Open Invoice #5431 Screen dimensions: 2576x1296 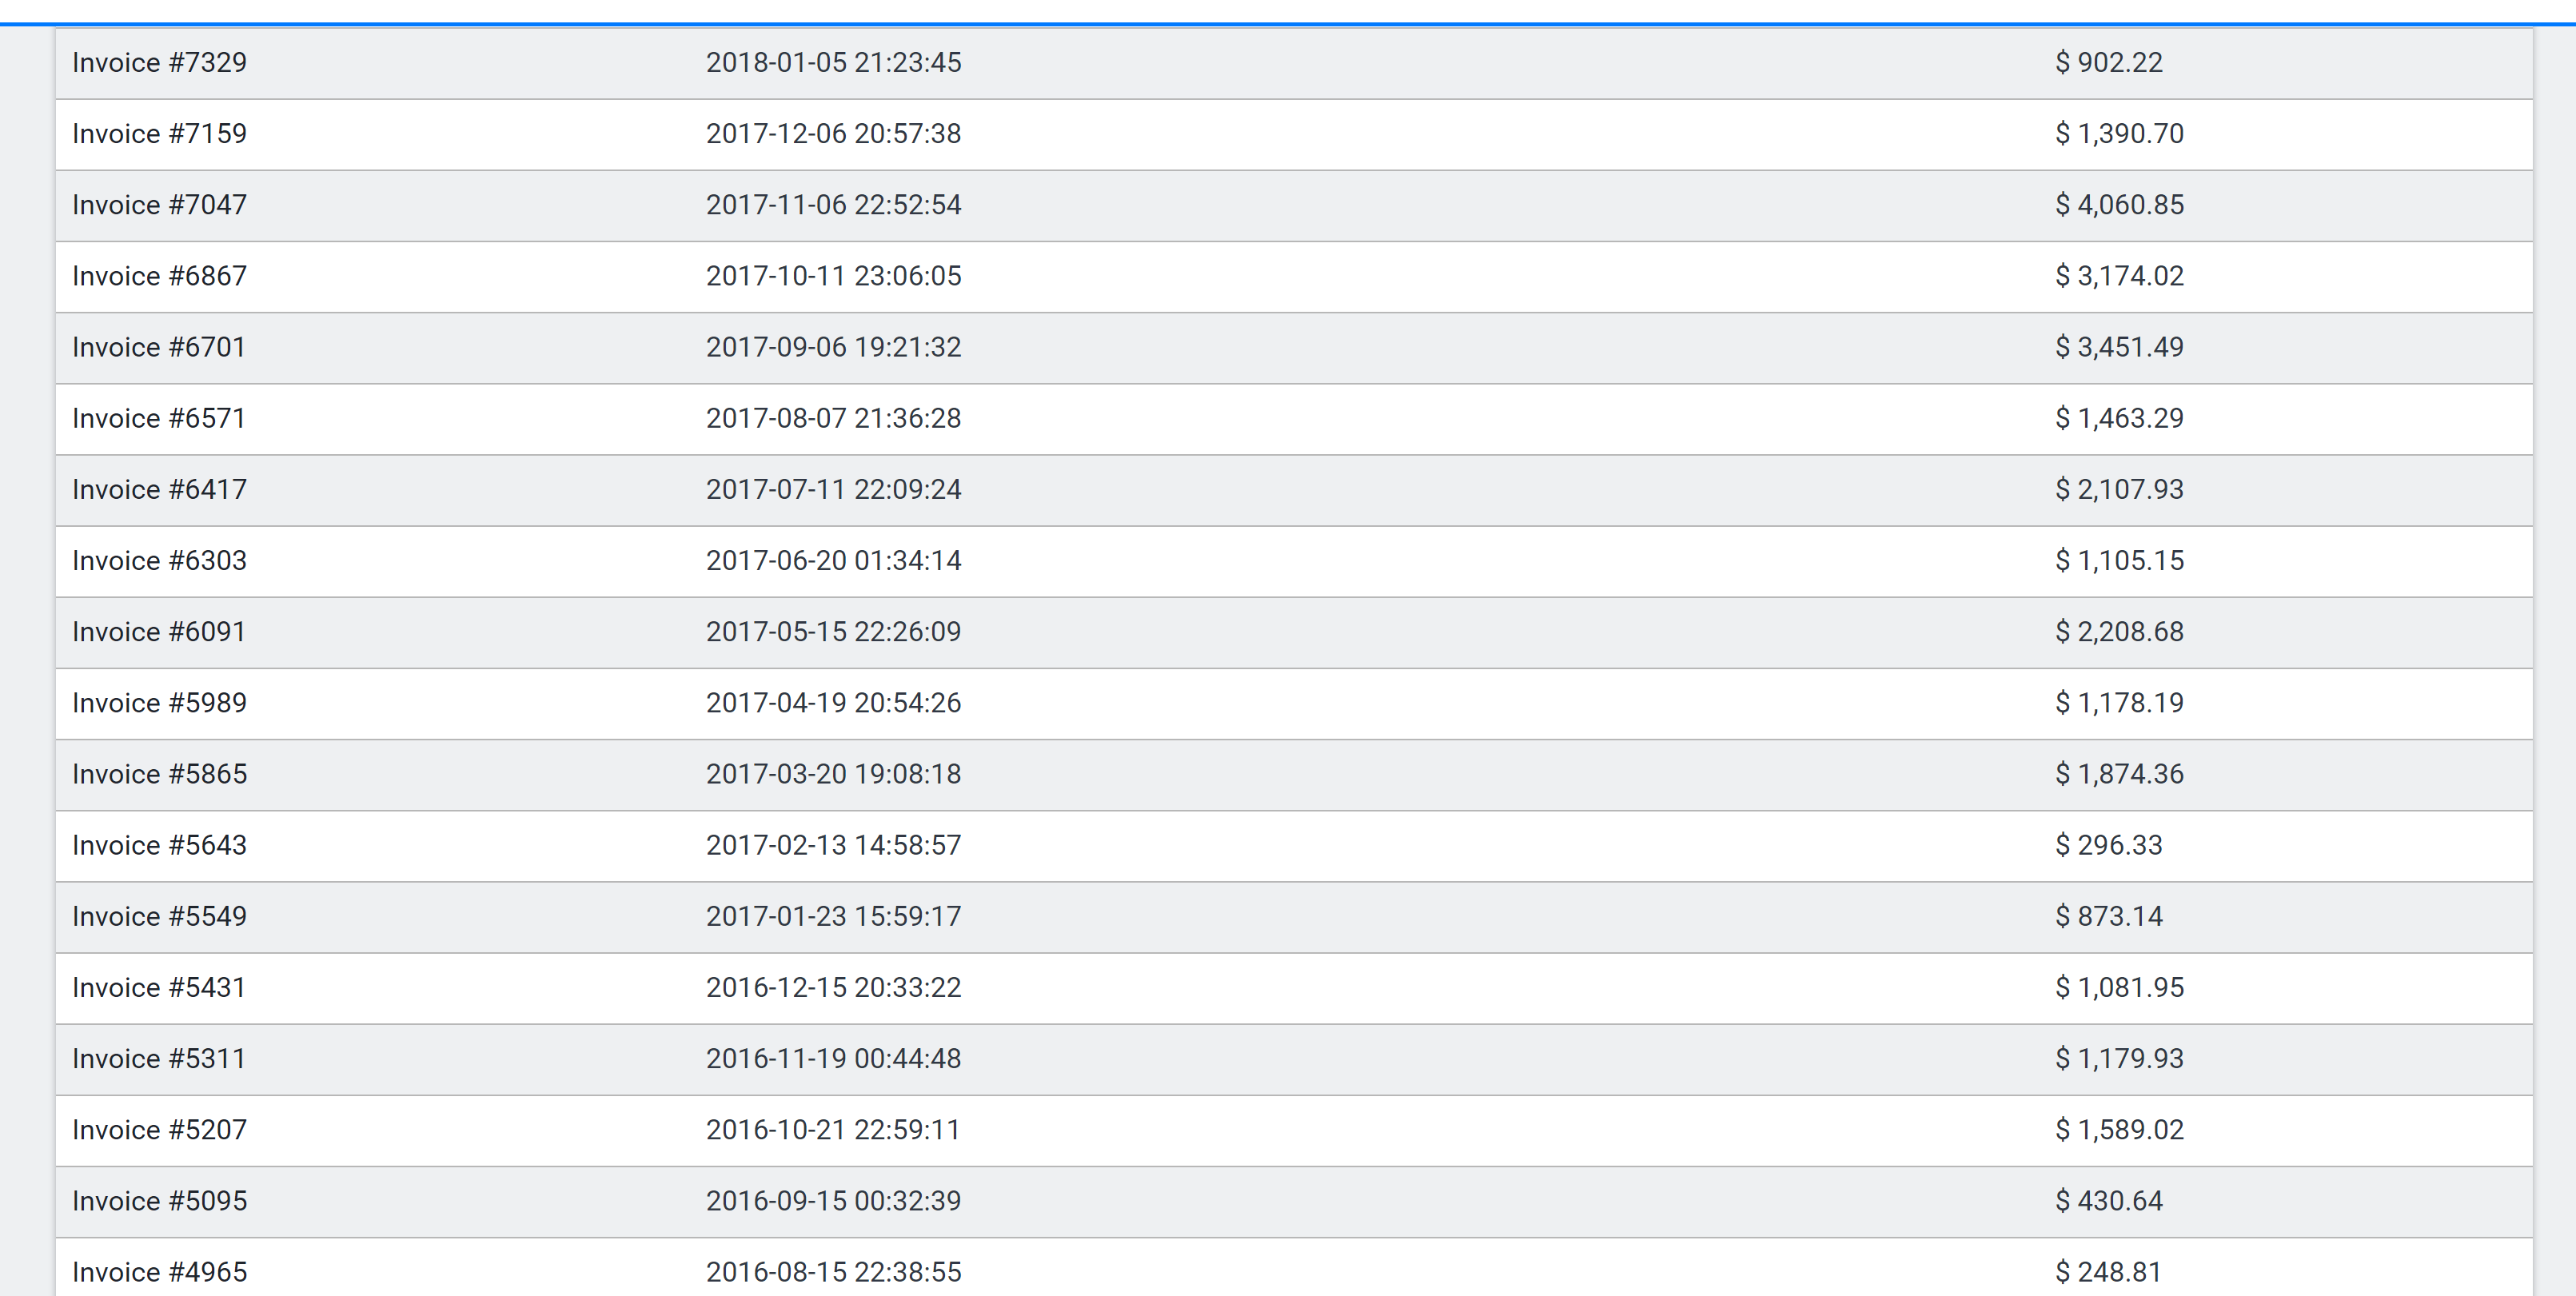tap(159, 987)
